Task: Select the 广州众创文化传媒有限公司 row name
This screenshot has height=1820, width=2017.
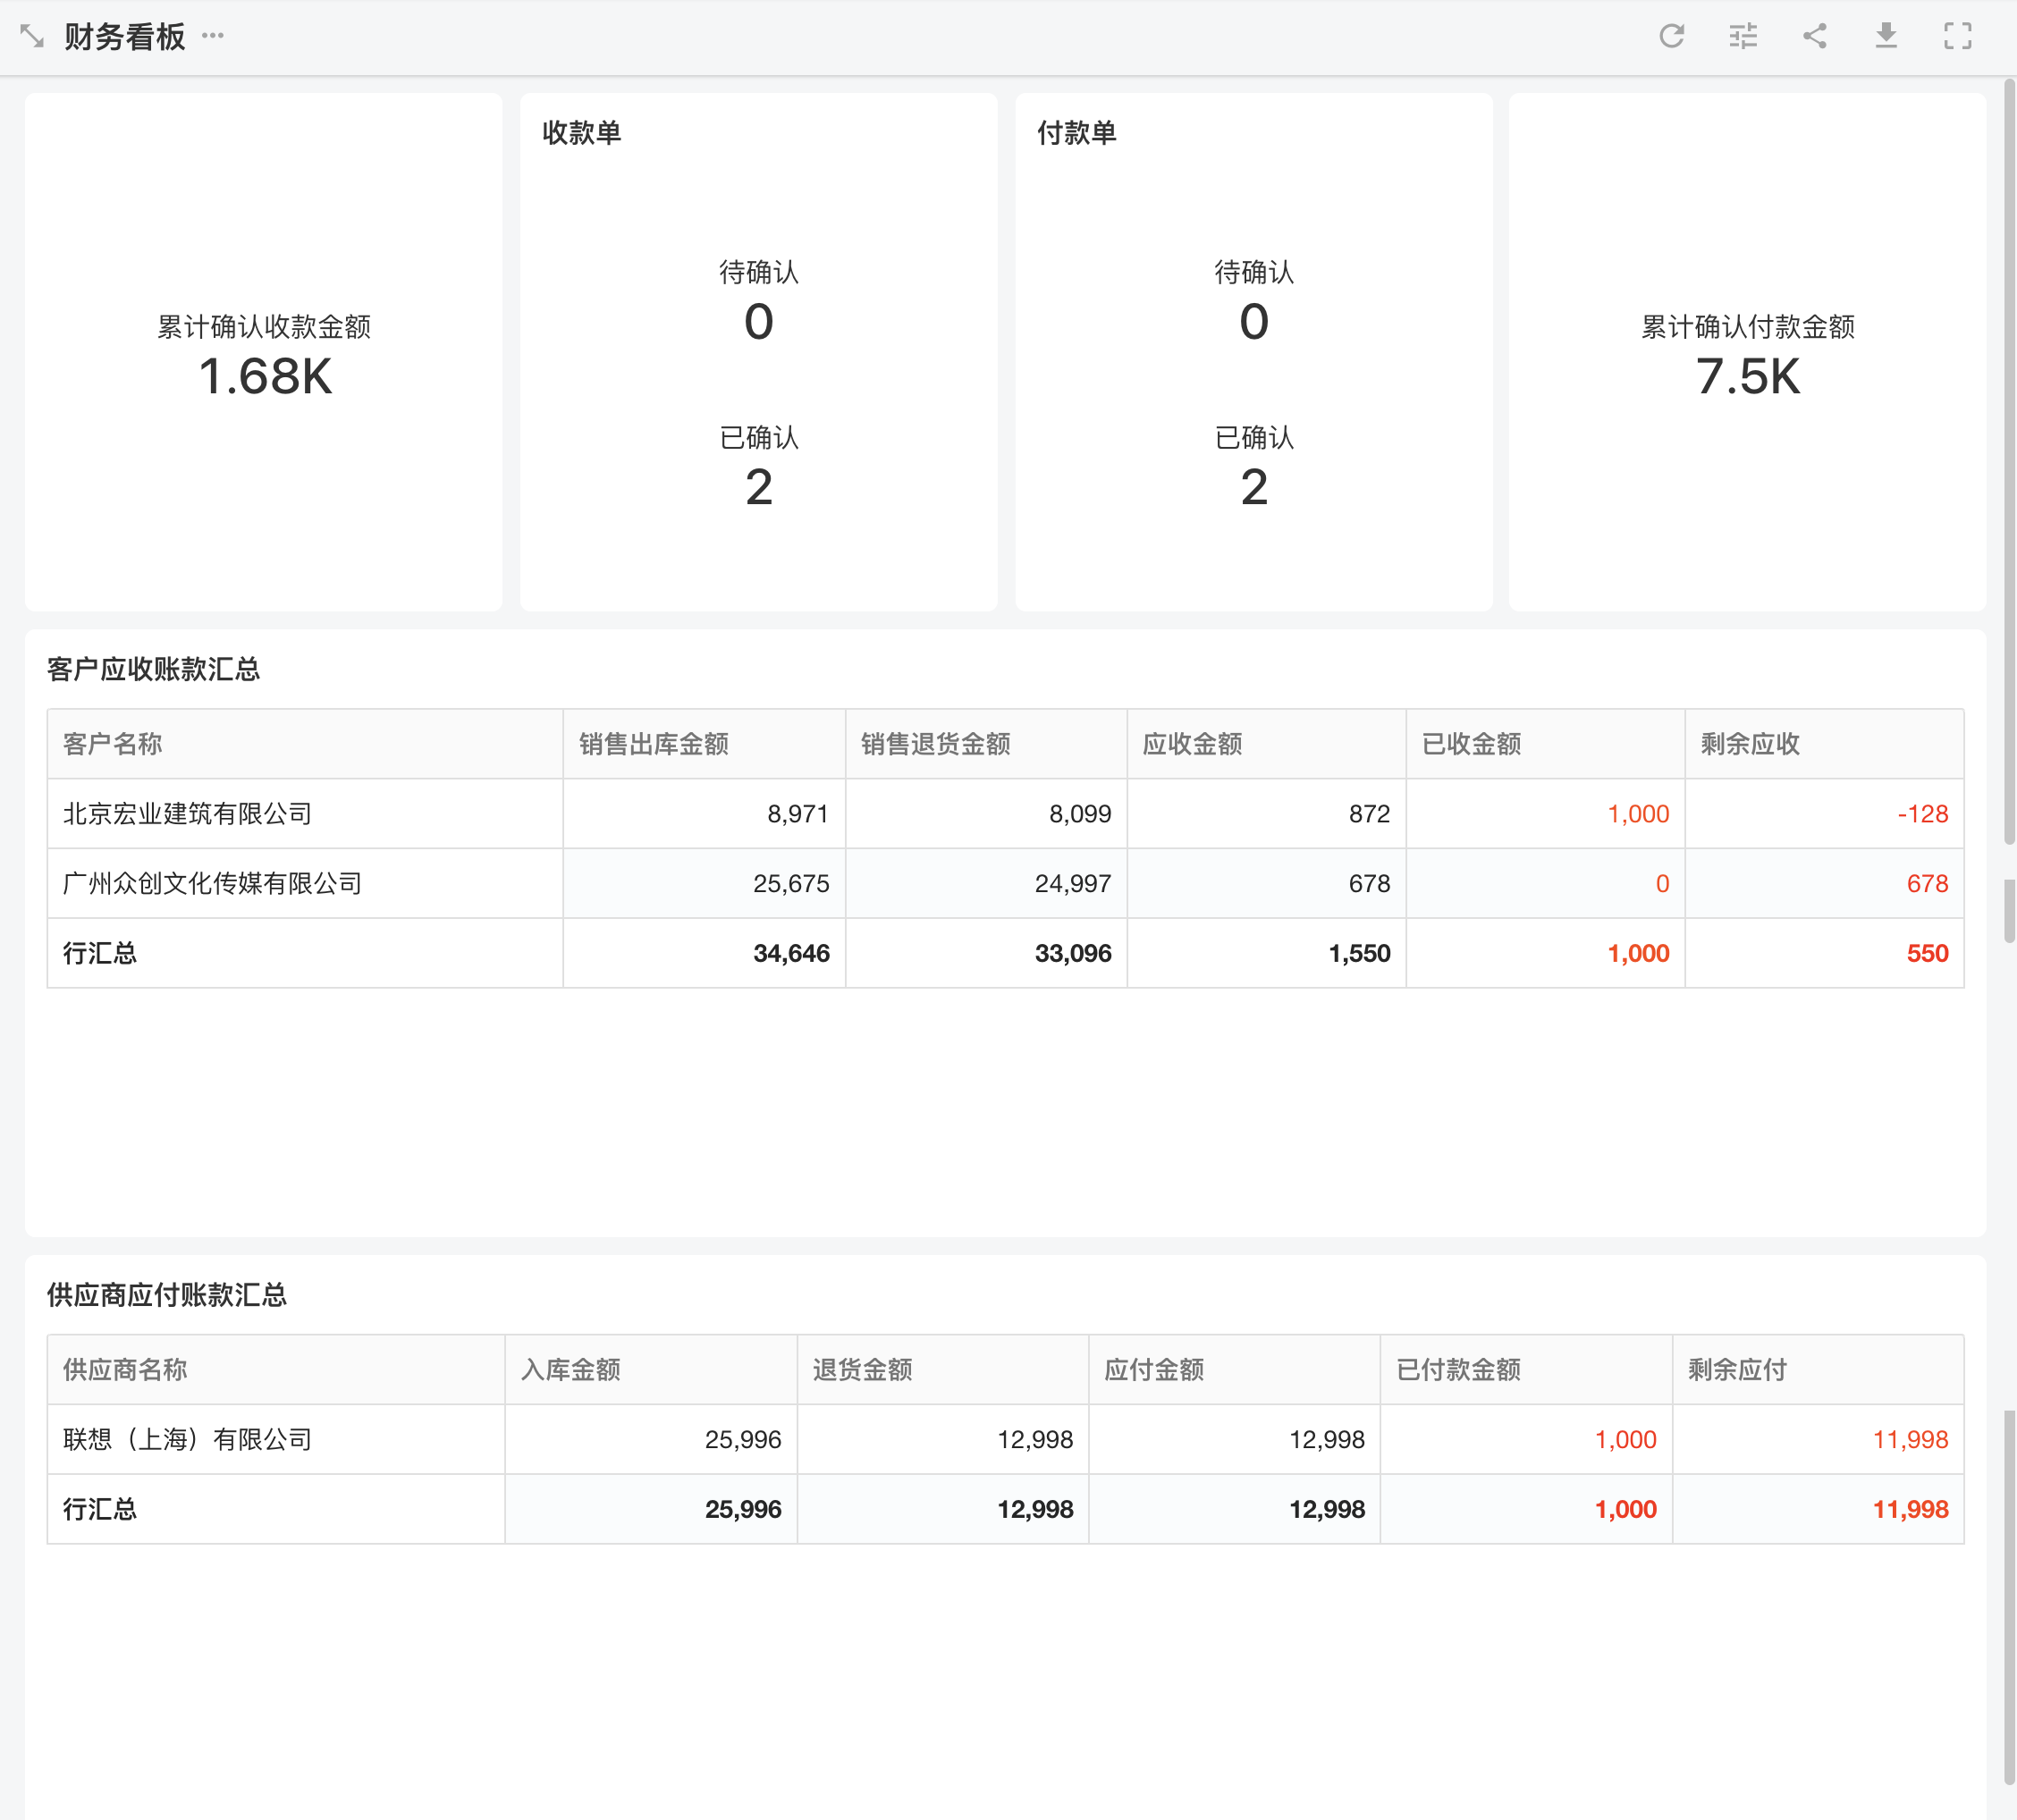Action: [213, 884]
